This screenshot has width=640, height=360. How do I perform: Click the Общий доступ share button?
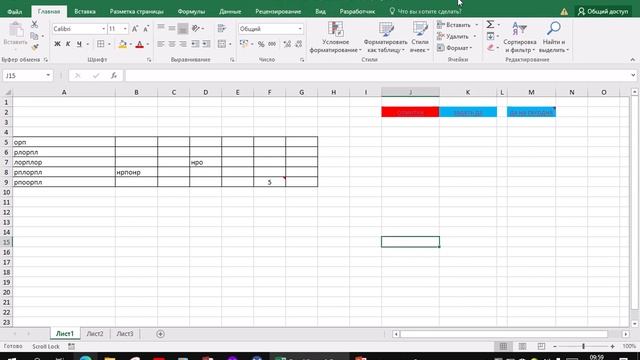[603, 11]
